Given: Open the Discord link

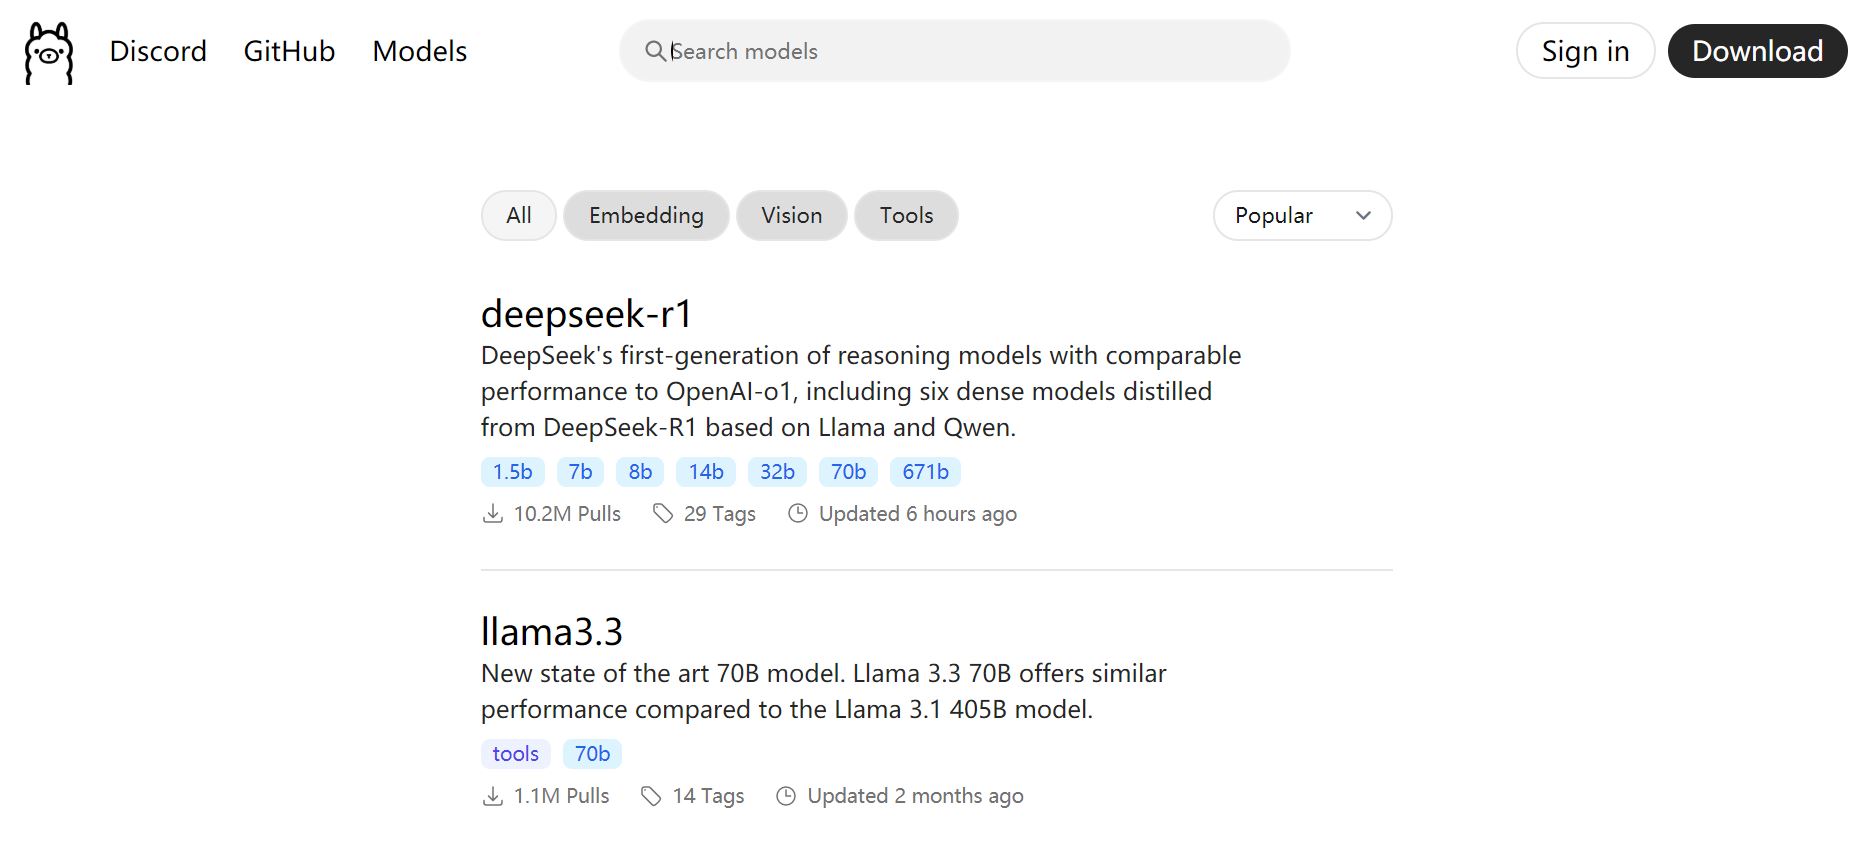Looking at the screenshot, I should click(x=158, y=51).
